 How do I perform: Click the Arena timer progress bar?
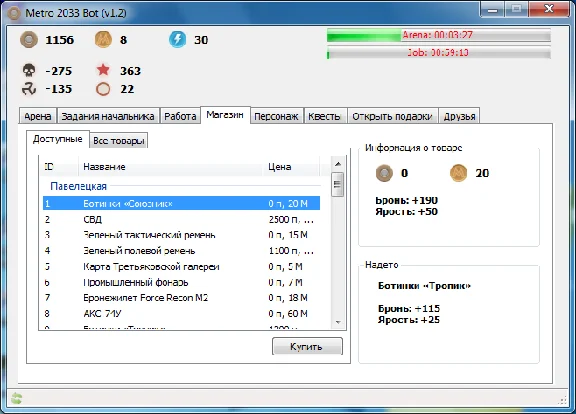pyautogui.click(x=439, y=35)
